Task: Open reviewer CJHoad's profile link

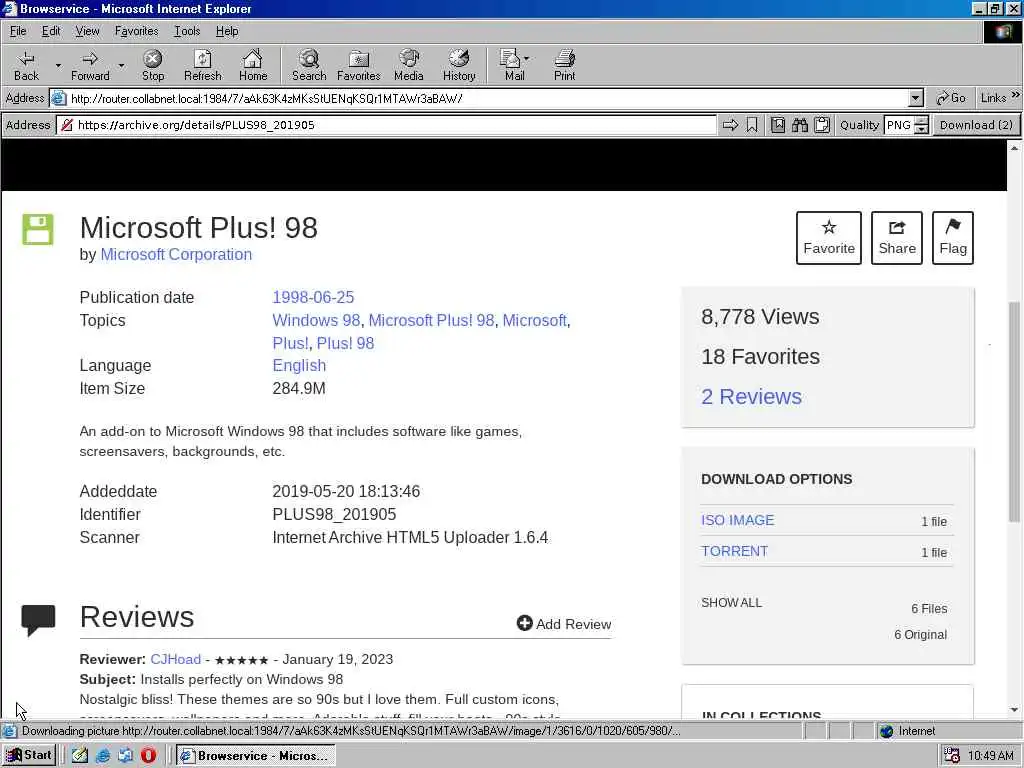Action: [175, 659]
